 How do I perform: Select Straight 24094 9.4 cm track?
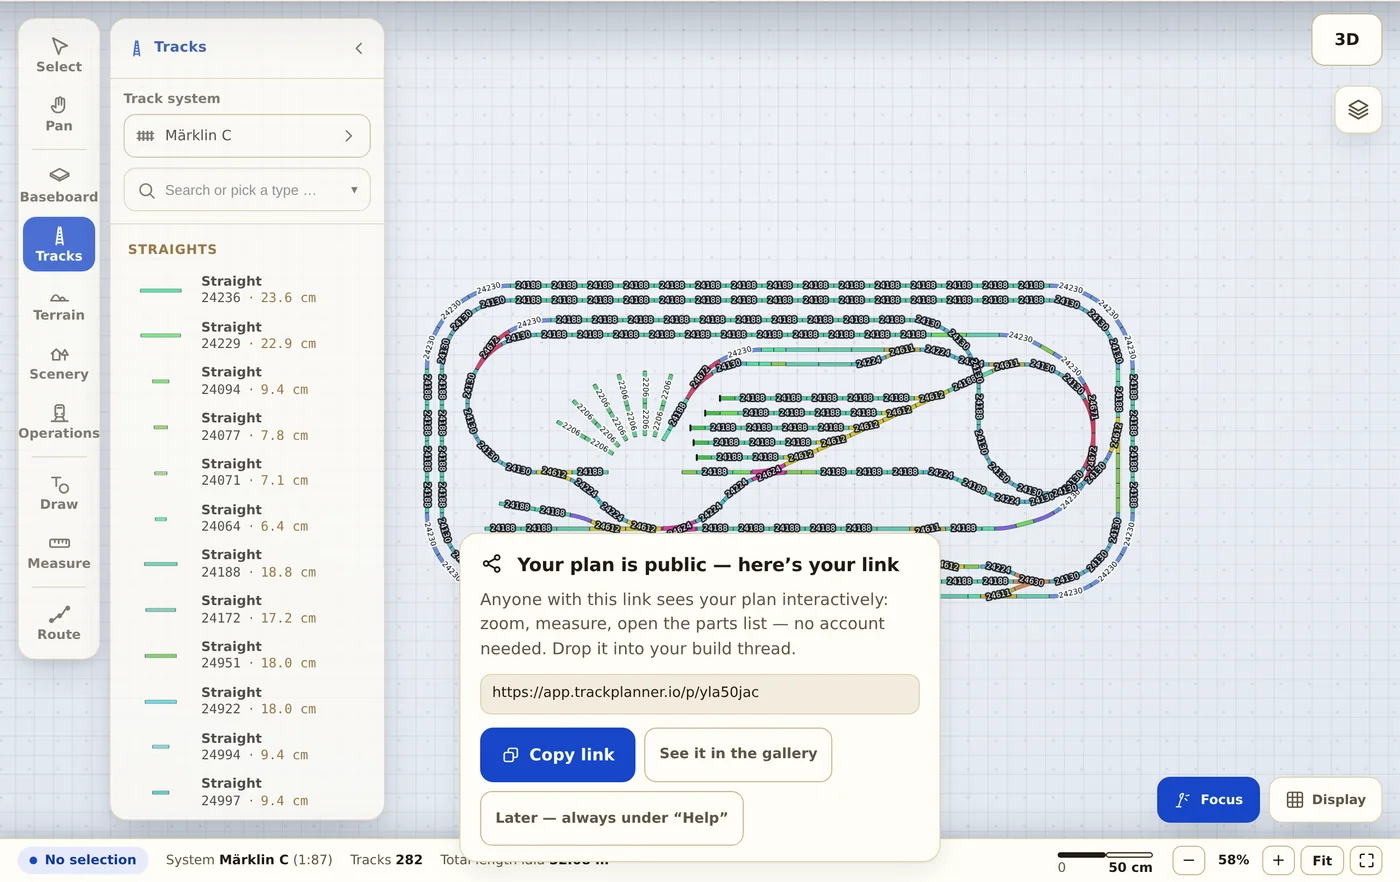247,381
